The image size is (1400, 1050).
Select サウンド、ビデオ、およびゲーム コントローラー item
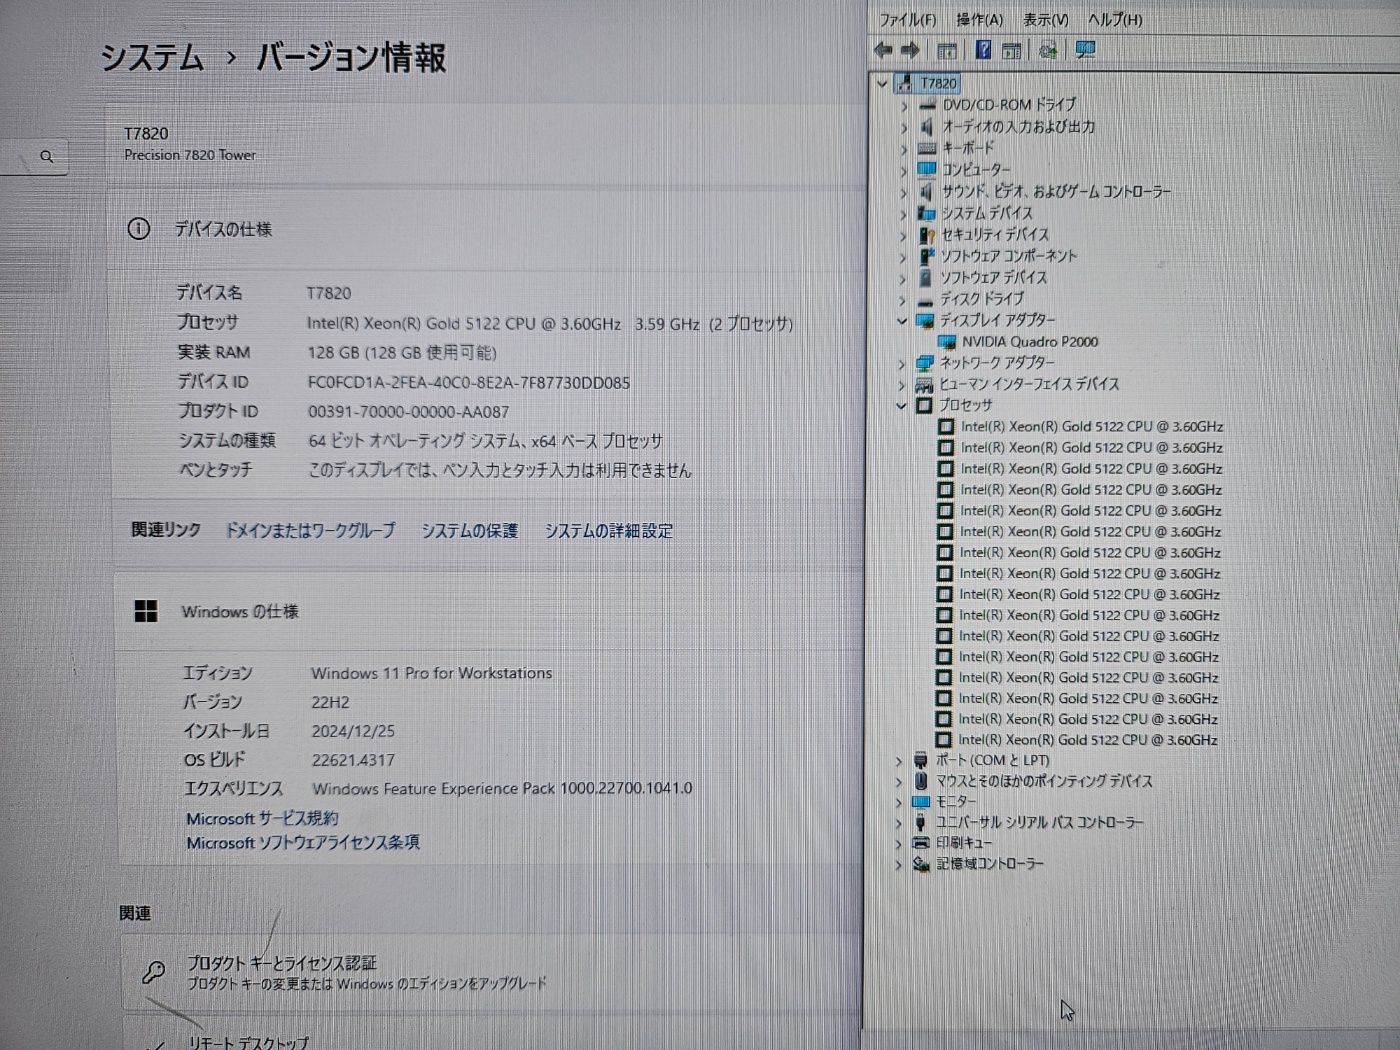tap(1056, 191)
